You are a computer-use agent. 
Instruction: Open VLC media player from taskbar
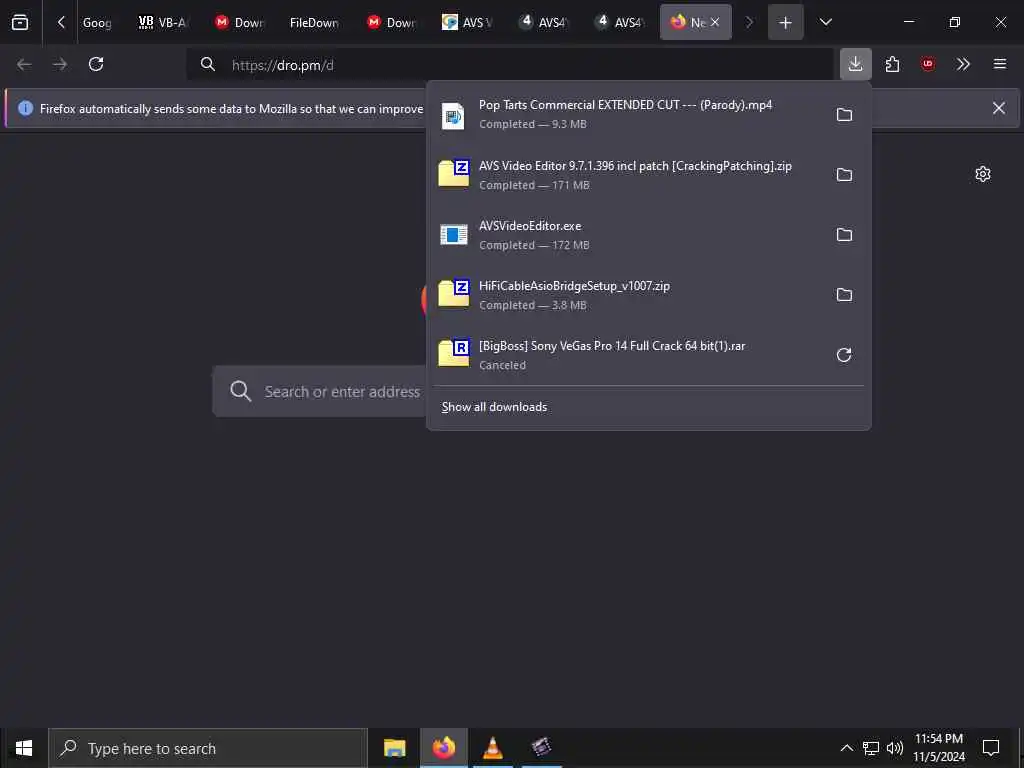492,748
